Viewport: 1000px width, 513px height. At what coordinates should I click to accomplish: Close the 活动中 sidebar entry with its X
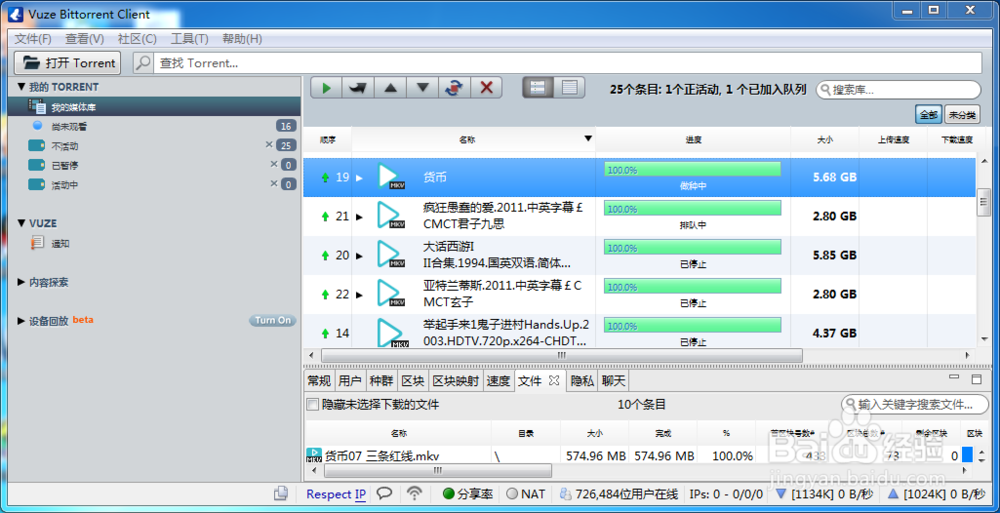click(x=274, y=183)
